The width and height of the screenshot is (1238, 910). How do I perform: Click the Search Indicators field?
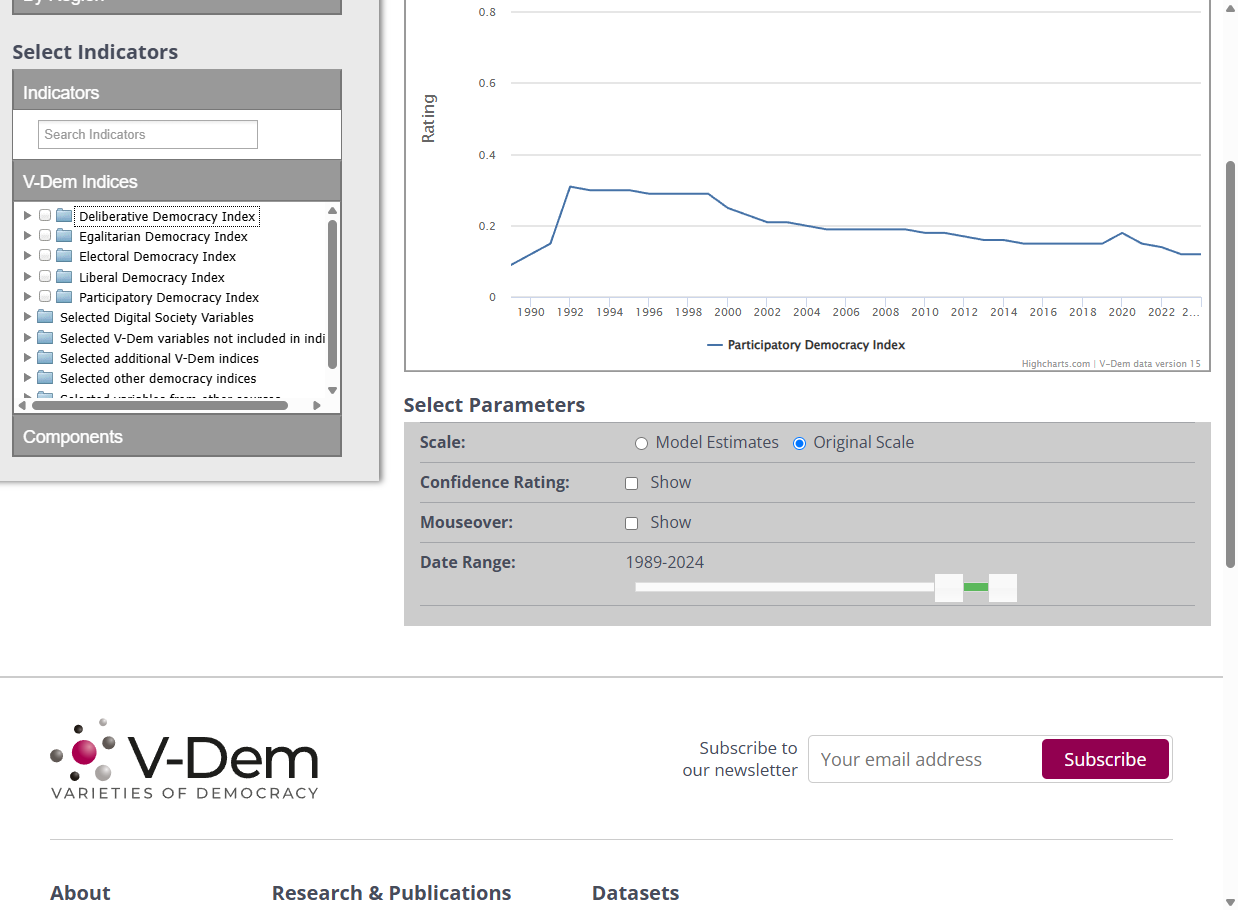coord(148,134)
